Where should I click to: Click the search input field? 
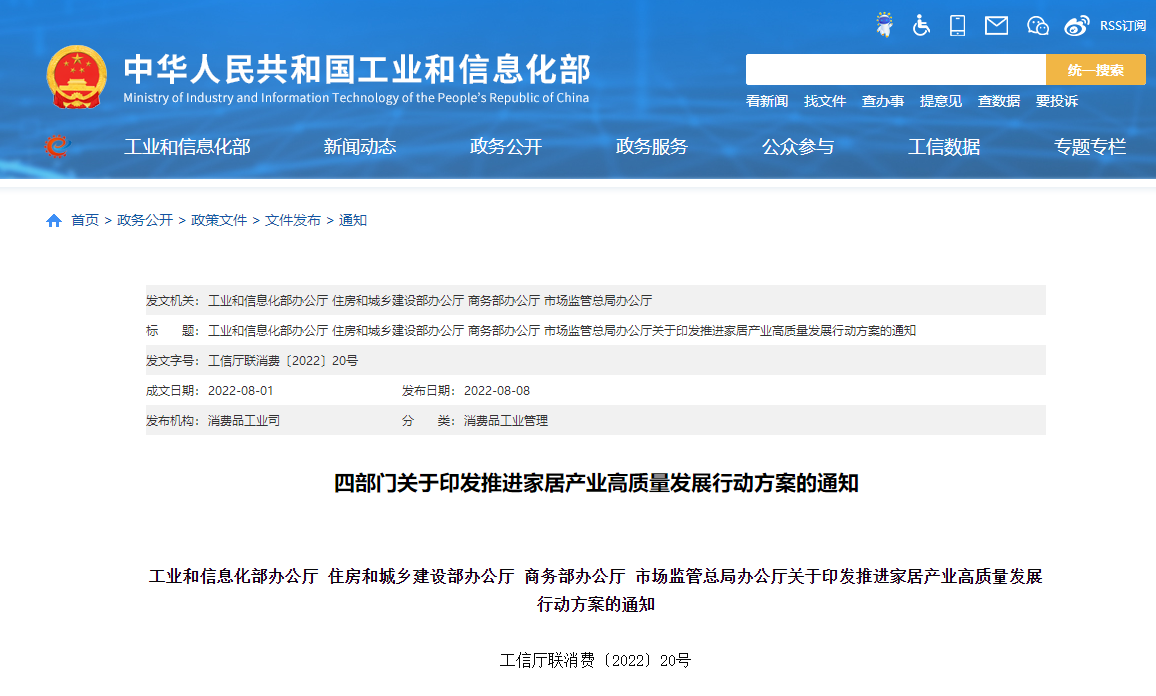tap(896, 69)
